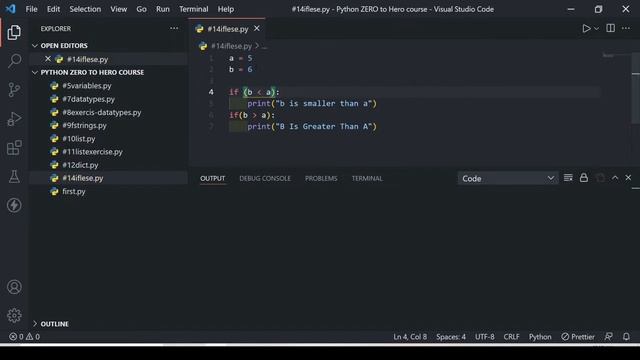
Task: Open the lightning bolt activity icon
Action: click(14, 205)
